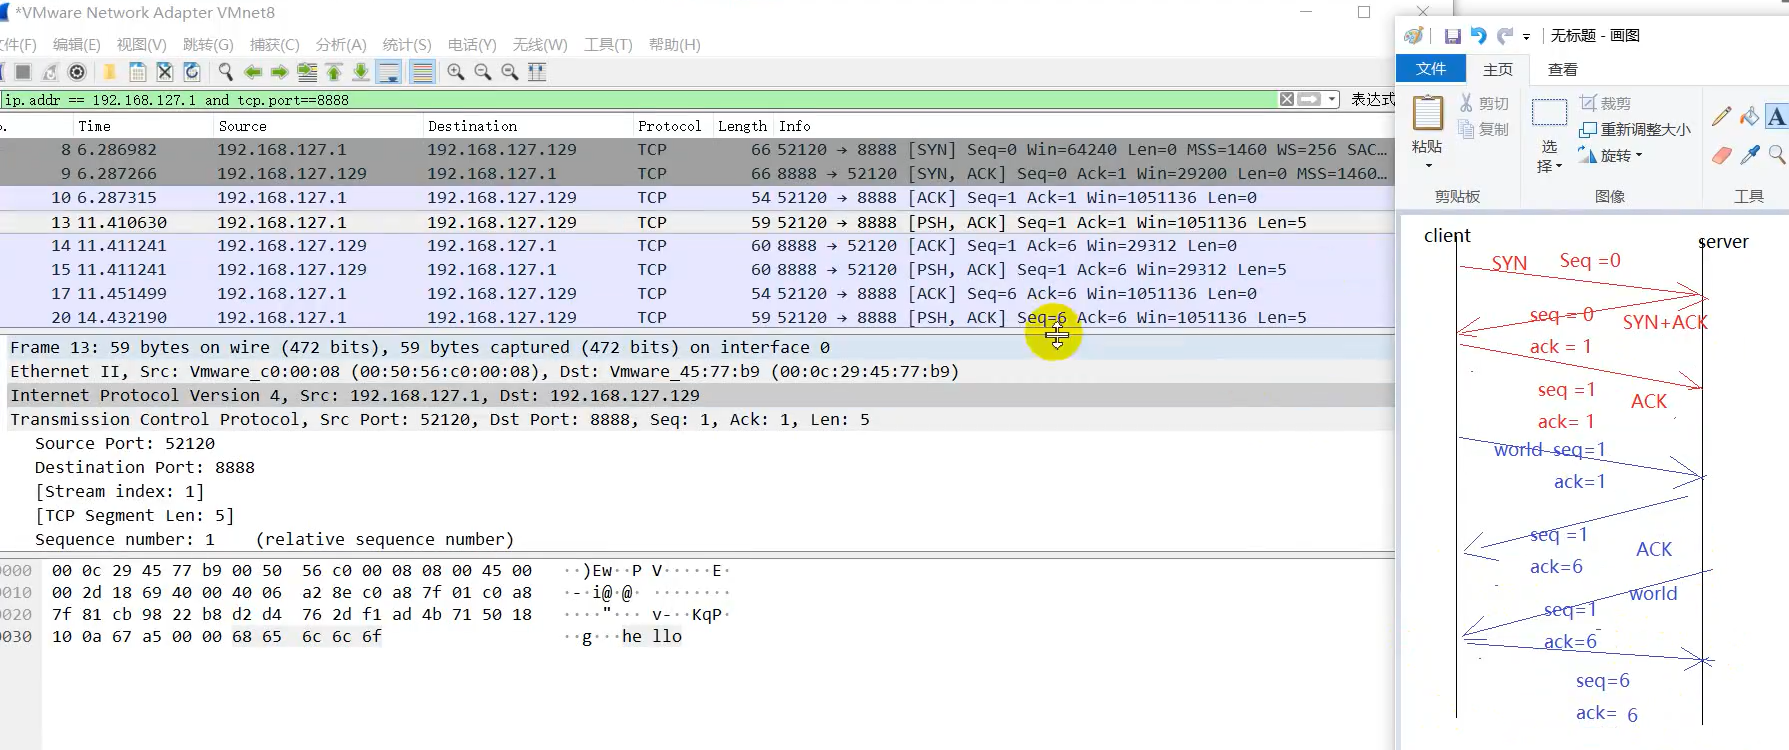Open the 分析(A) menu

(341, 45)
